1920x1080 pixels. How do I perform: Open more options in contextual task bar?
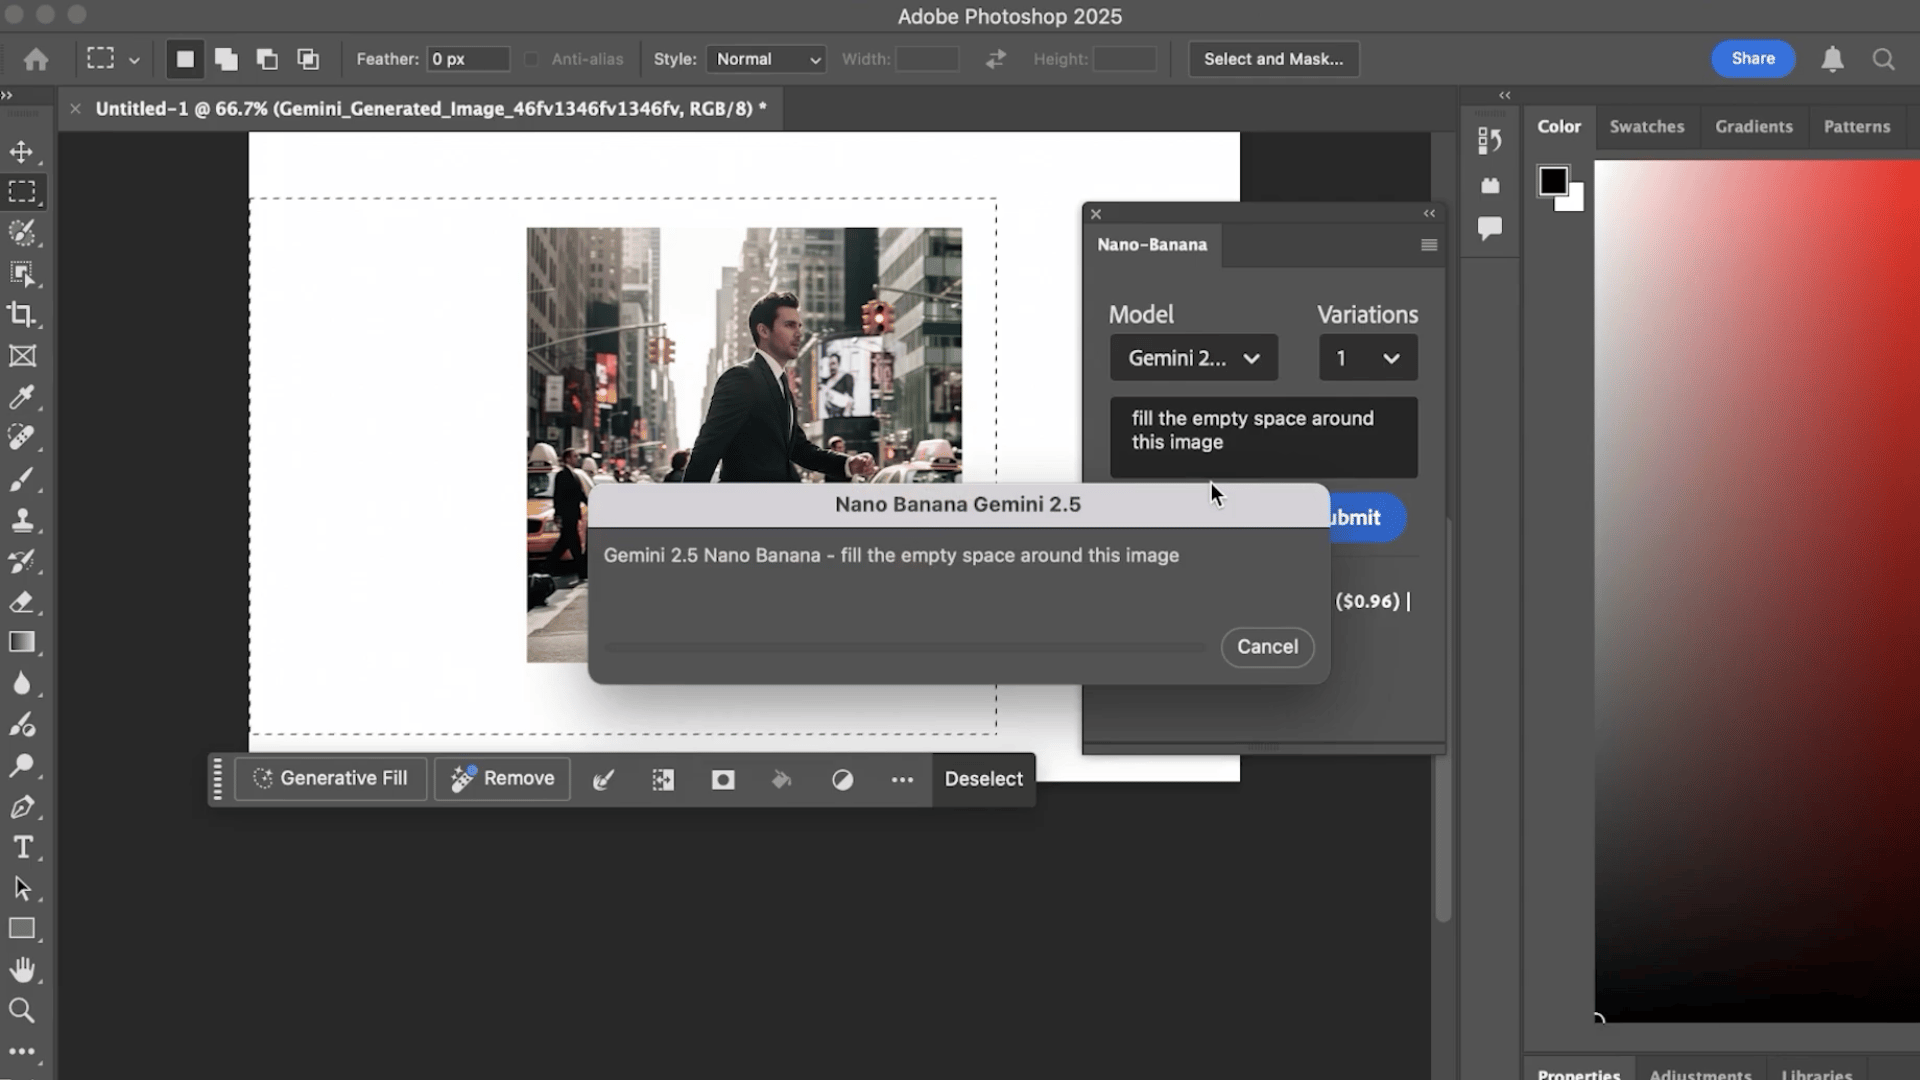coord(902,779)
